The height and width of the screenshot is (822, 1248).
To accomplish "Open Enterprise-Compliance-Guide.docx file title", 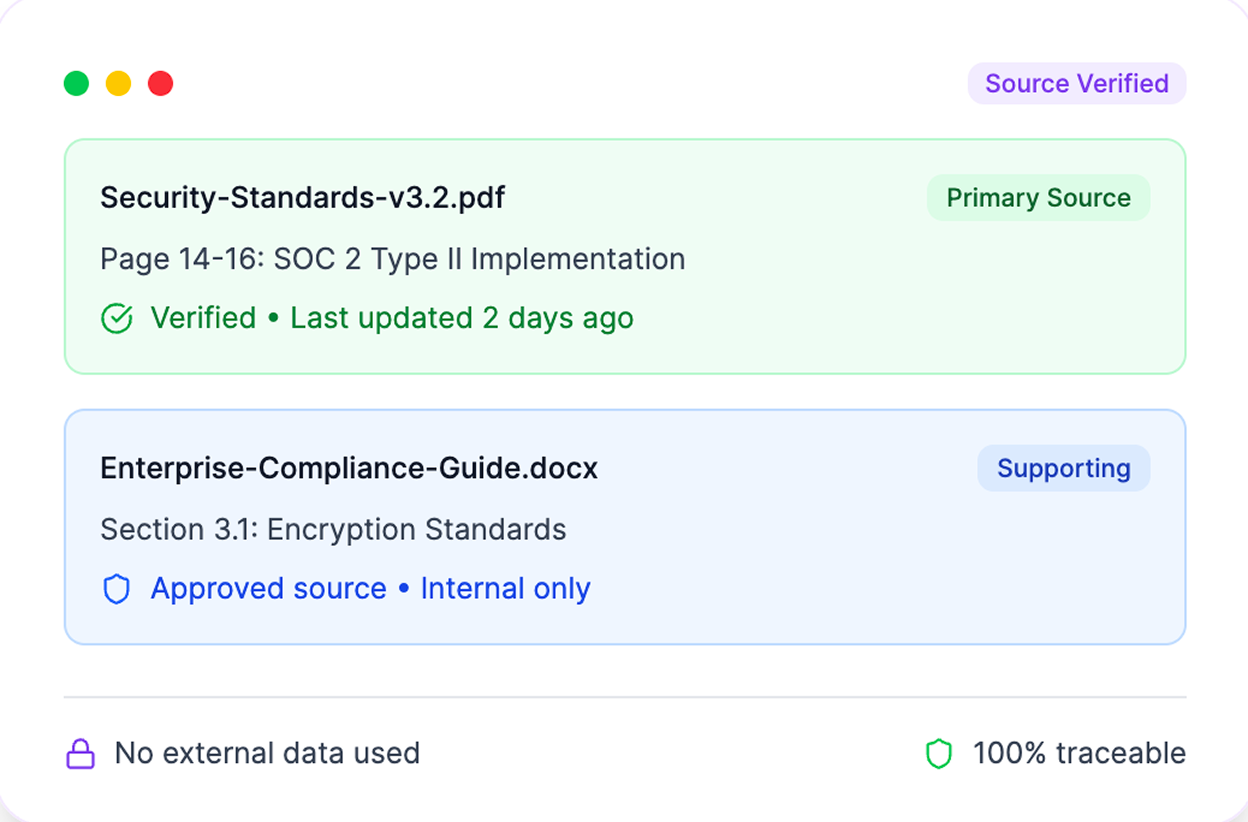I will (349, 468).
